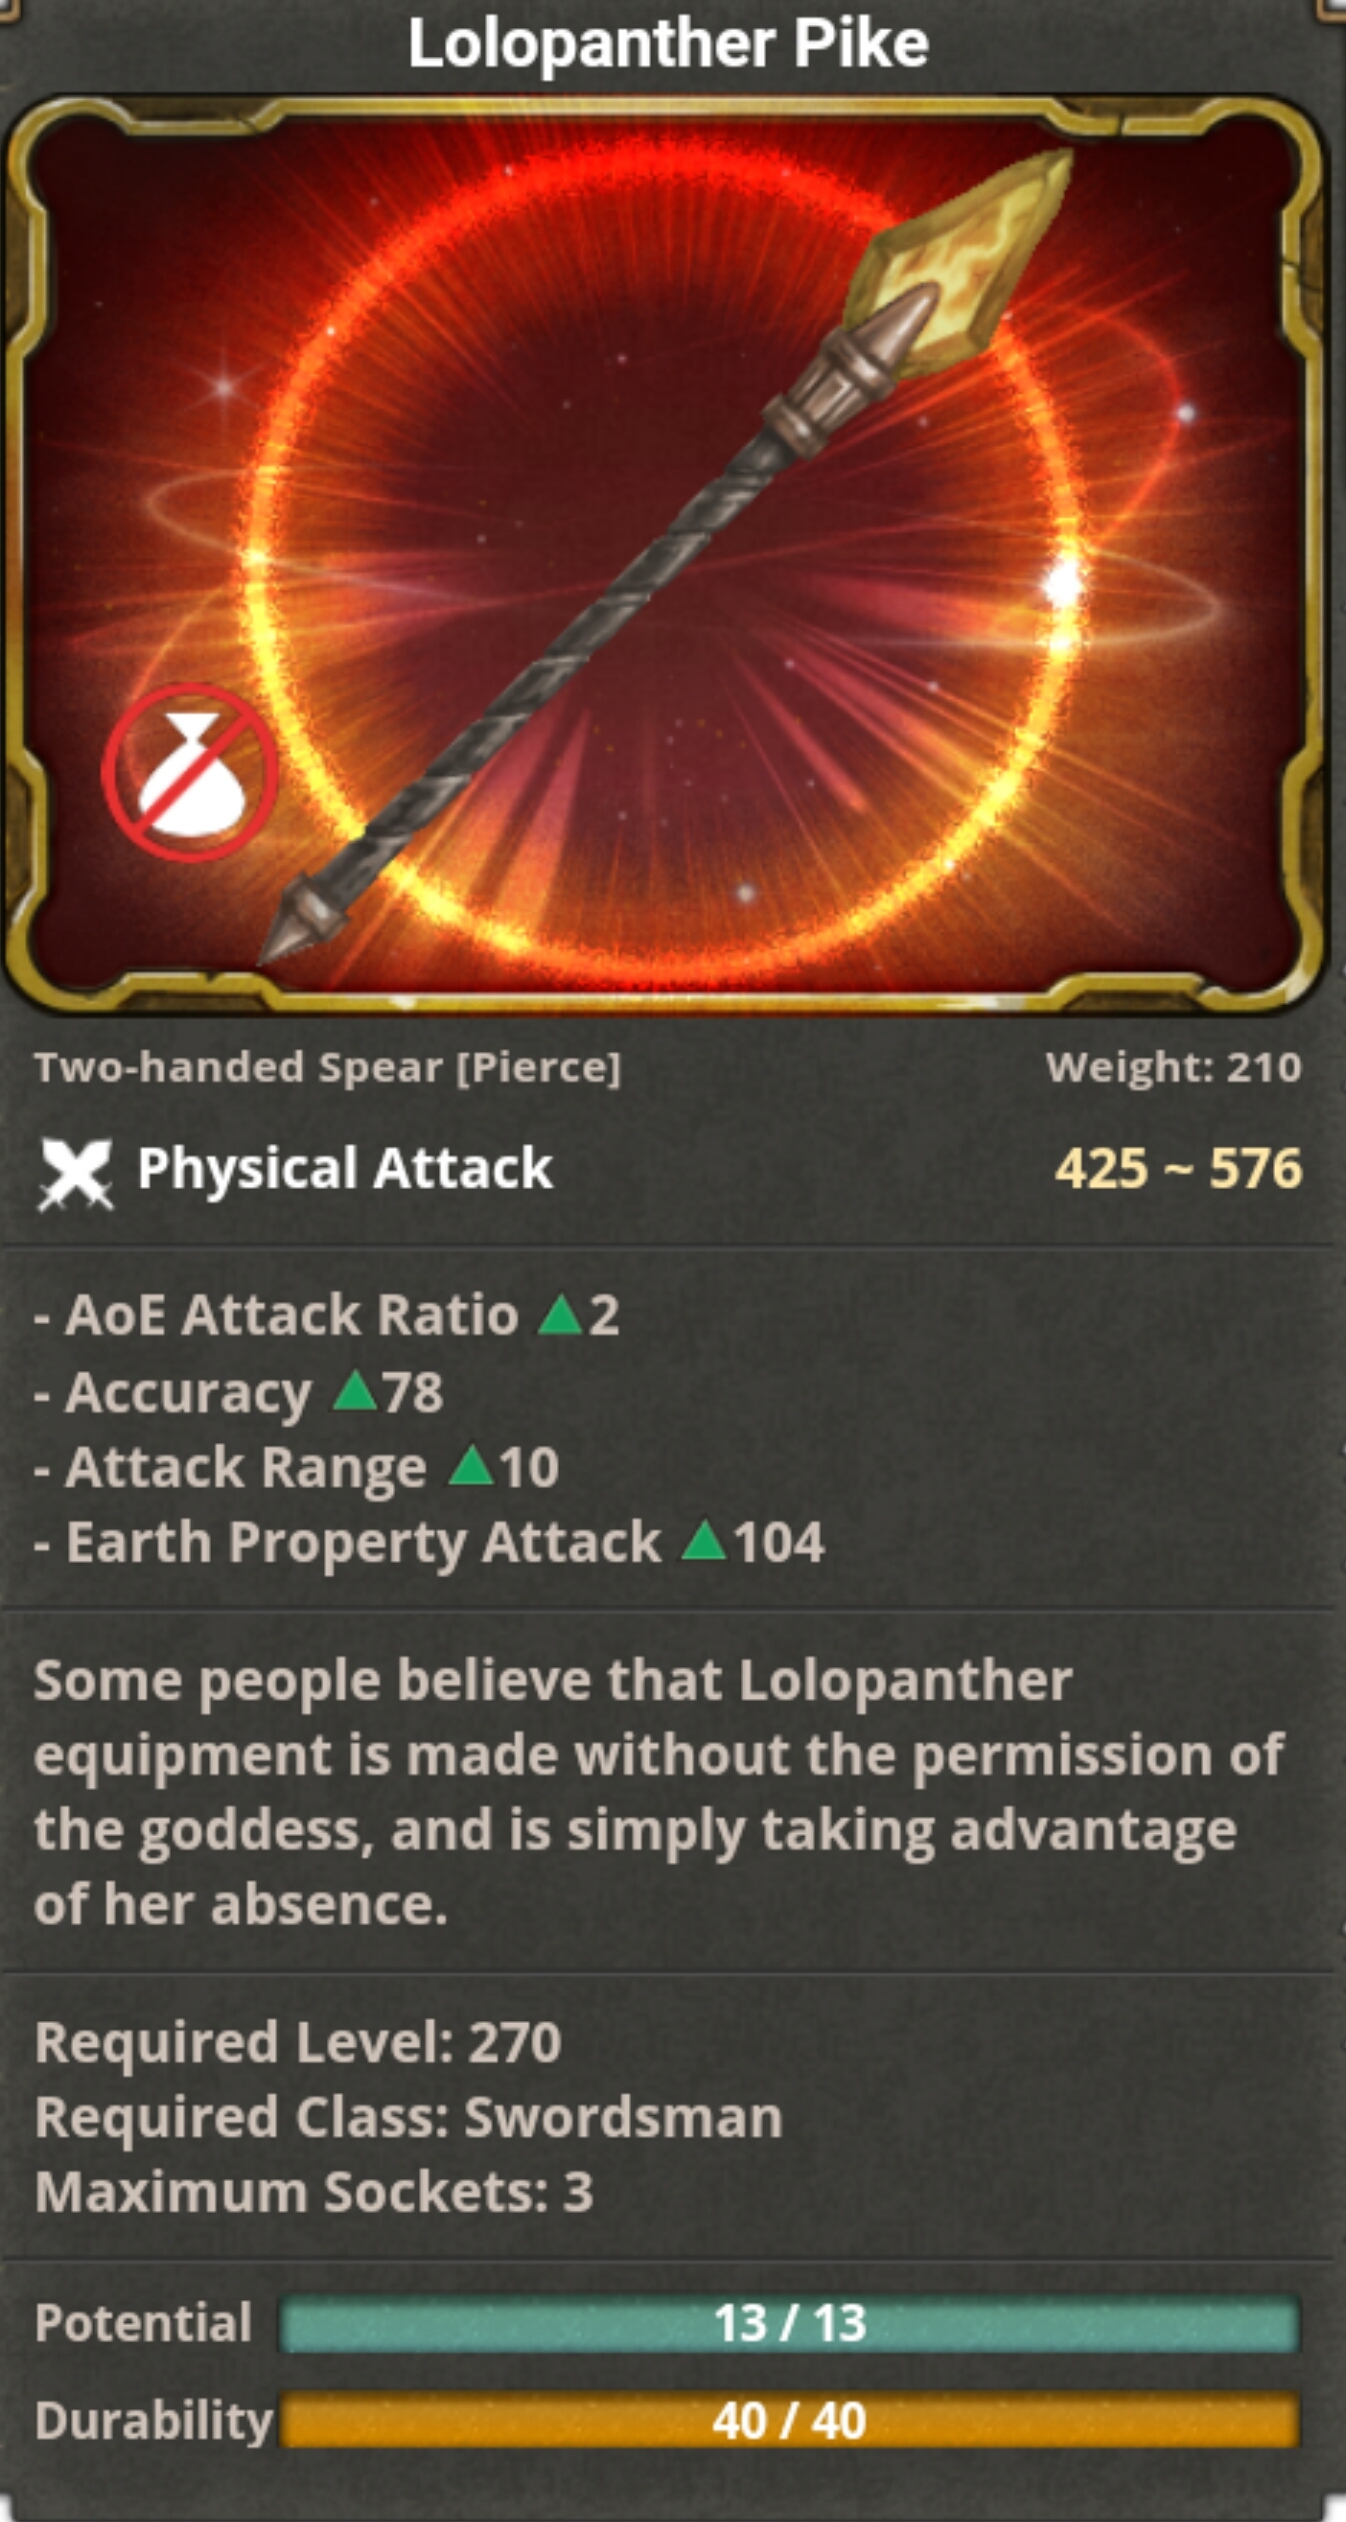This screenshot has height=2522, width=1346.
Task: Click the teal Potential bar
Action: (x=790, y=2323)
